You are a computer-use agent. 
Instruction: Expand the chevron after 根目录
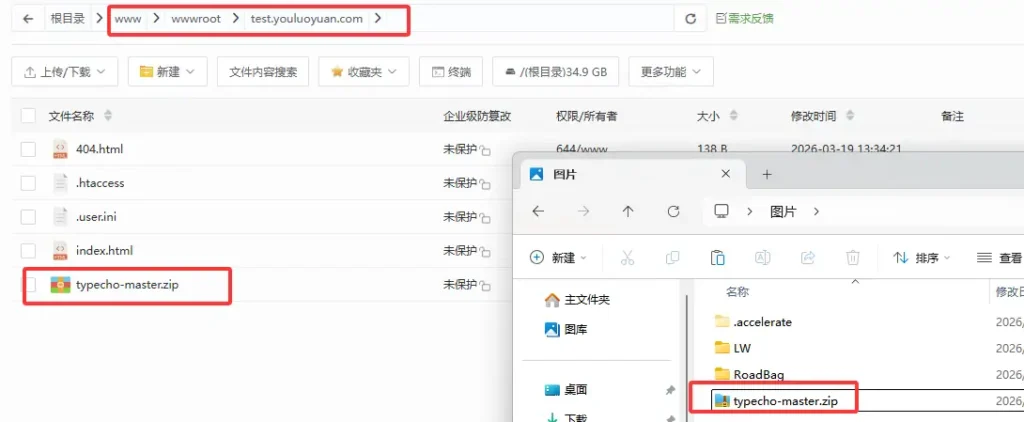(99, 19)
